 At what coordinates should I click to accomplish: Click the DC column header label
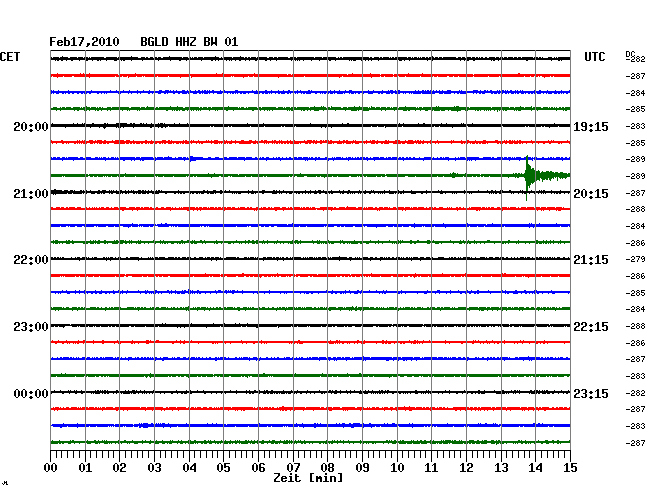(x=631, y=53)
